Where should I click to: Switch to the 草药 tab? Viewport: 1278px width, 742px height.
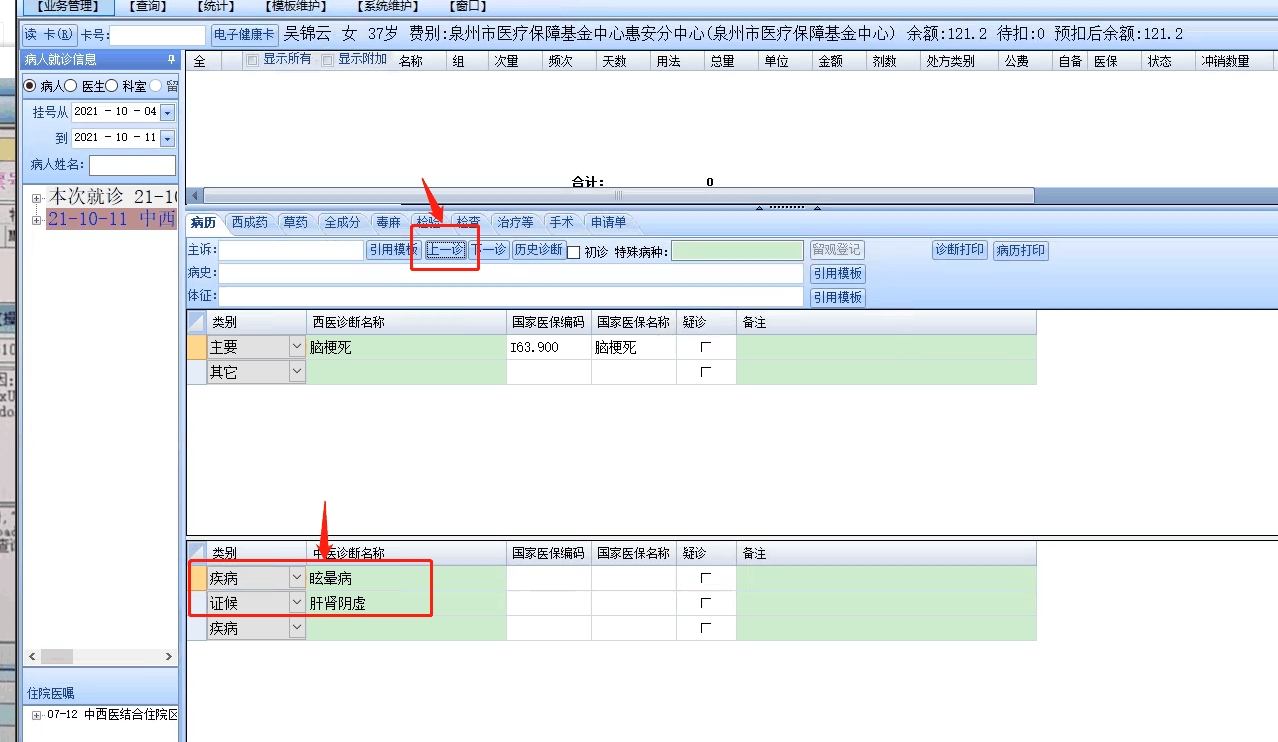[x=296, y=223]
